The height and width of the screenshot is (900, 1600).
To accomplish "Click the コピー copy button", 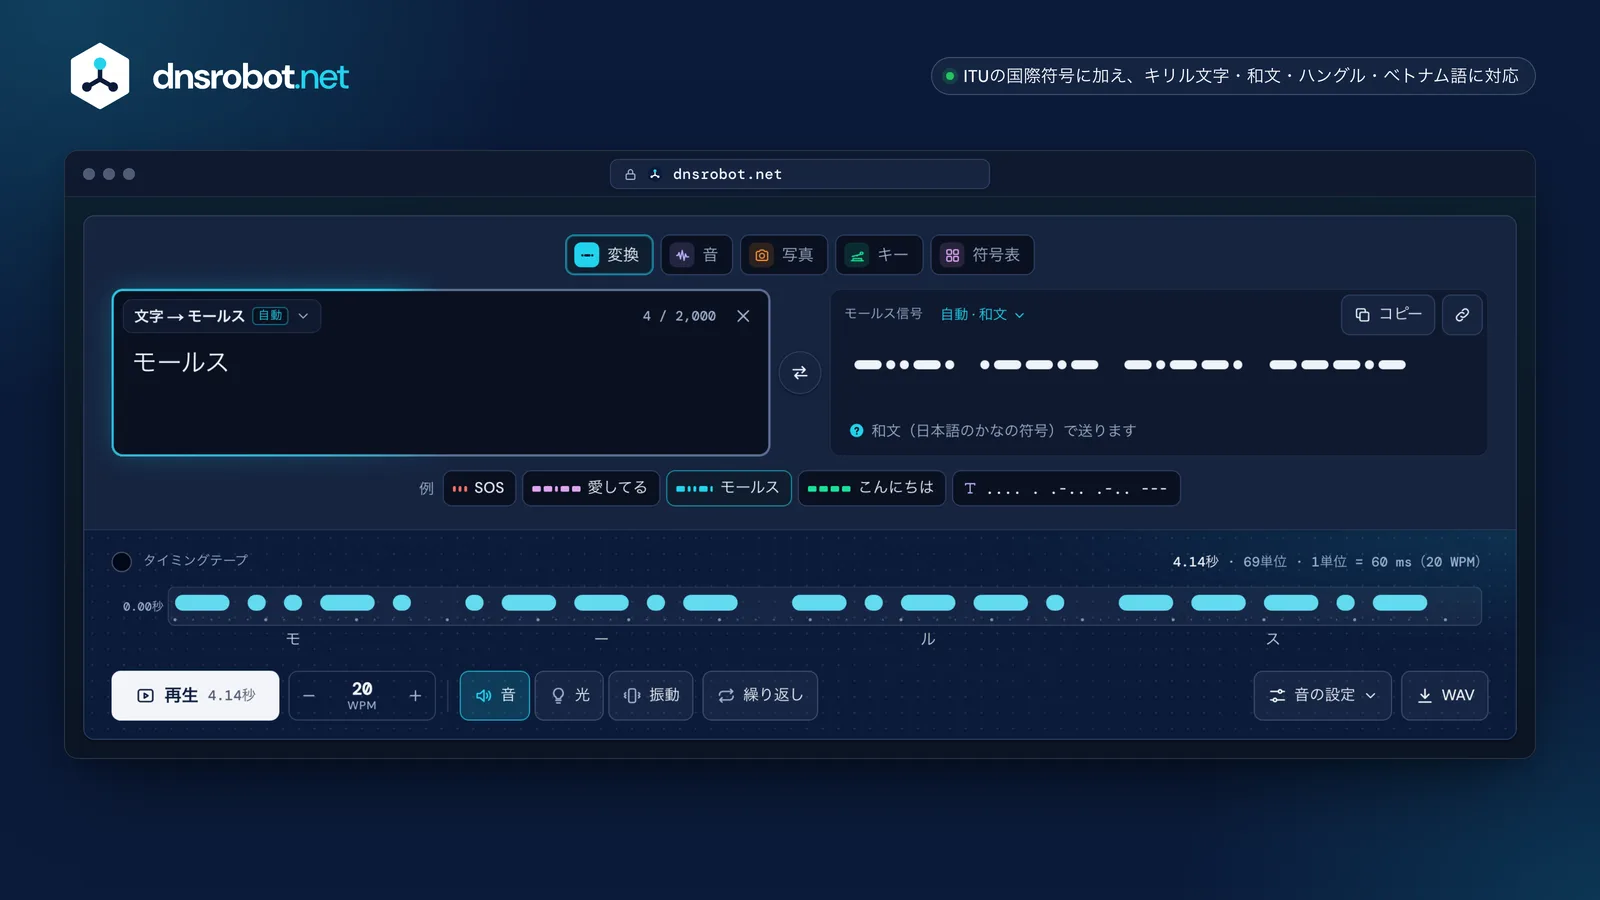I will (x=1388, y=315).
